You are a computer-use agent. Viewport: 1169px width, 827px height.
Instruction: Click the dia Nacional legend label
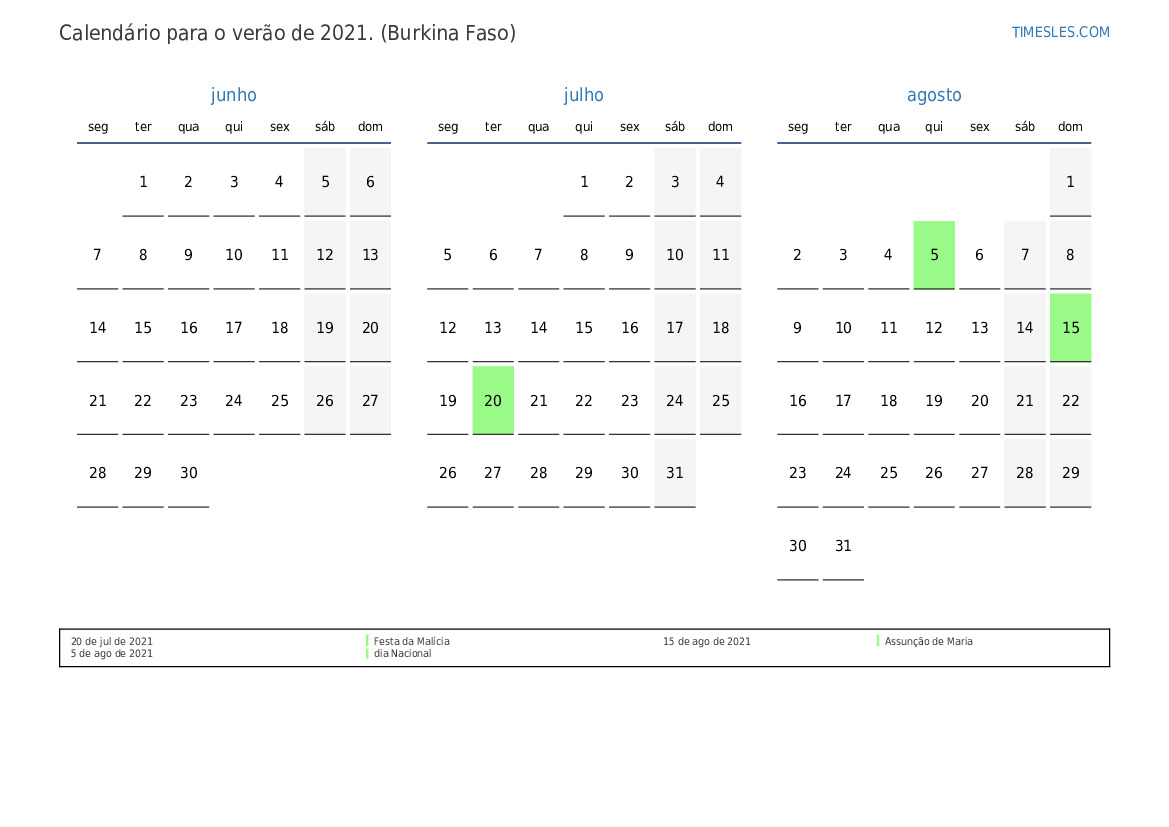[x=402, y=653]
